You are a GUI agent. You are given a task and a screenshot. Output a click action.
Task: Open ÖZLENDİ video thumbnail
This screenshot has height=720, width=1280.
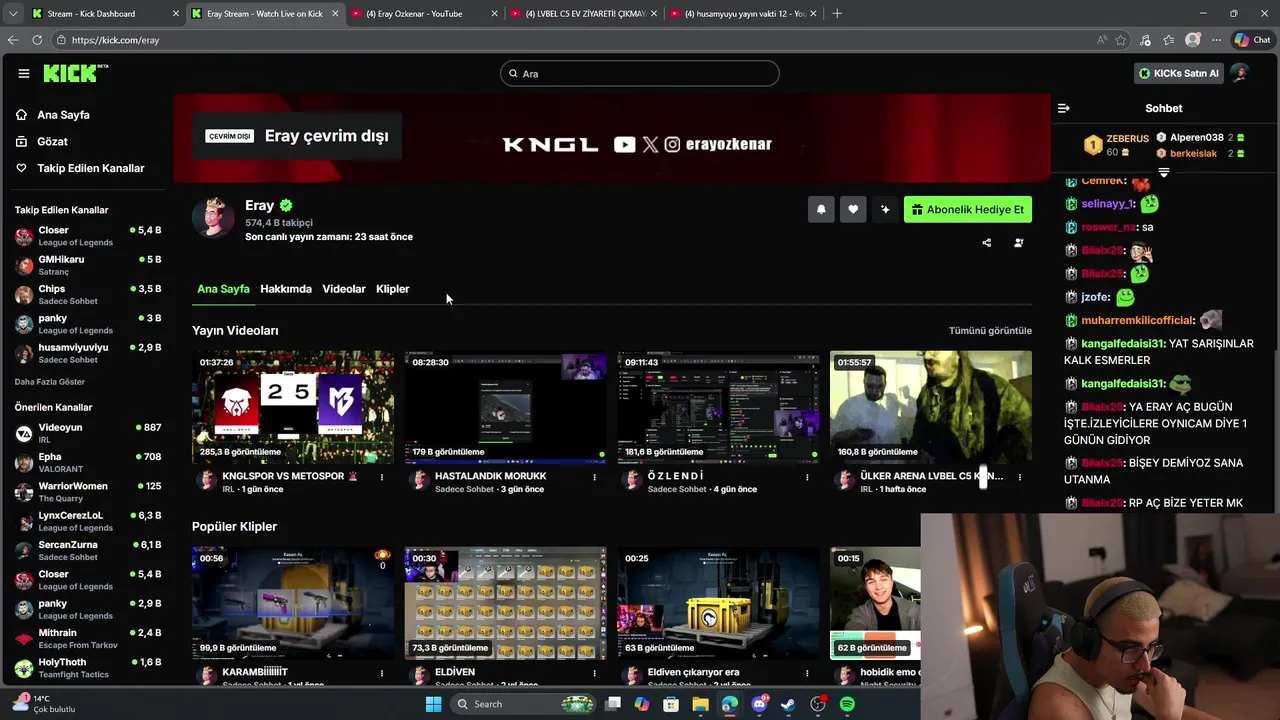pos(718,407)
